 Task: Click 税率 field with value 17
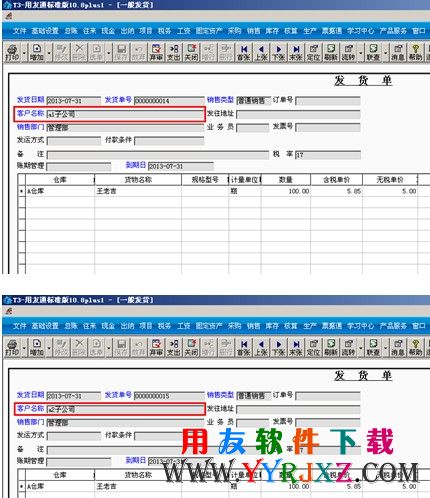pos(328,155)
